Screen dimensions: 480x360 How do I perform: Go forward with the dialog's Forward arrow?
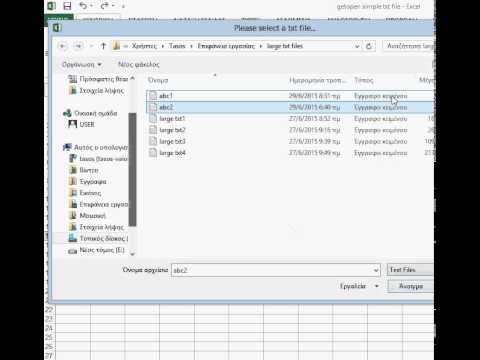[78, 46]
